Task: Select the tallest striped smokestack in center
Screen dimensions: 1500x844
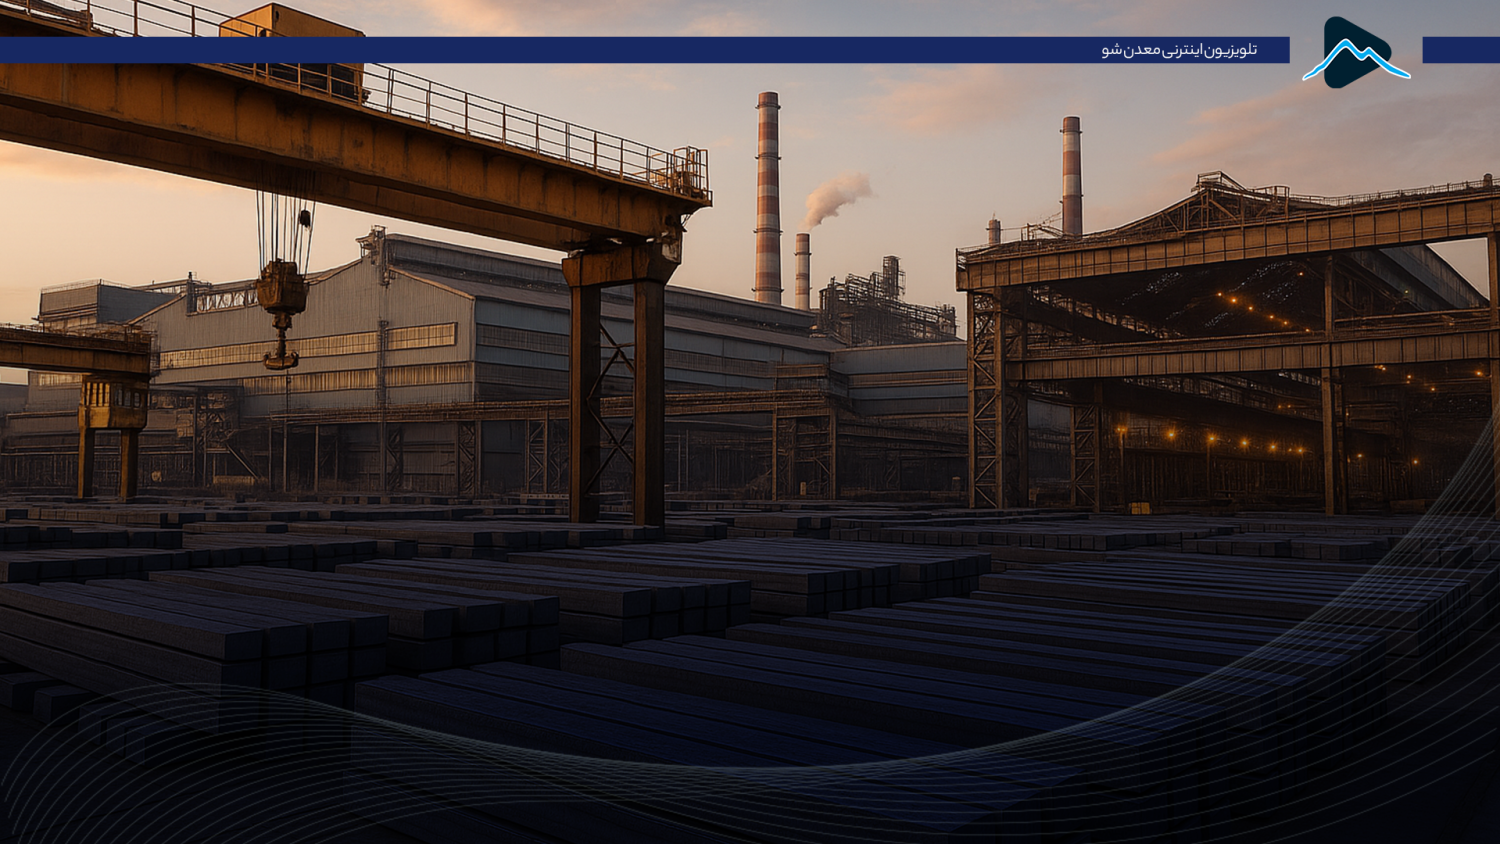Action: (767, 198)
